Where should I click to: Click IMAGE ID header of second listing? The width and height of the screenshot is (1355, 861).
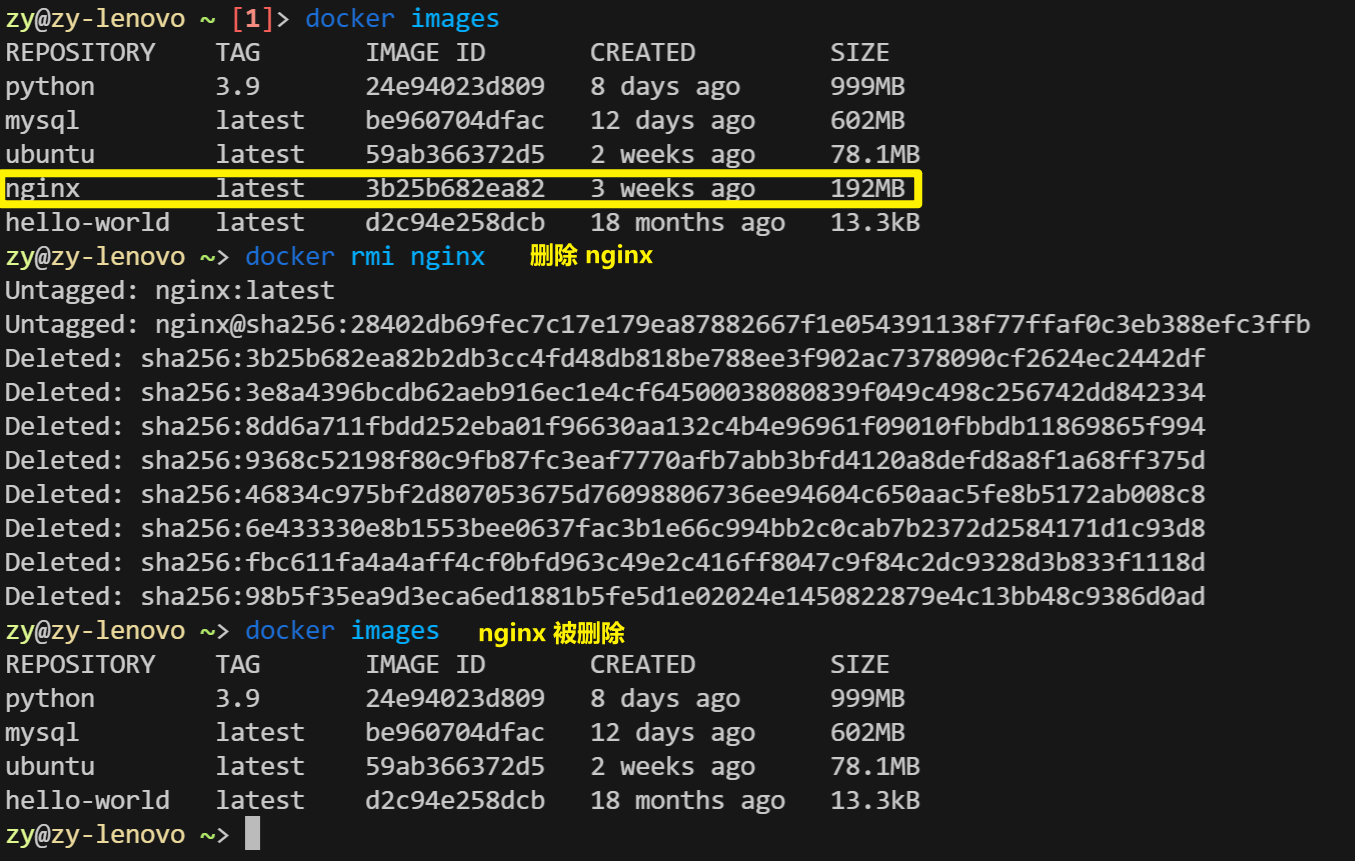click(425, 664)
